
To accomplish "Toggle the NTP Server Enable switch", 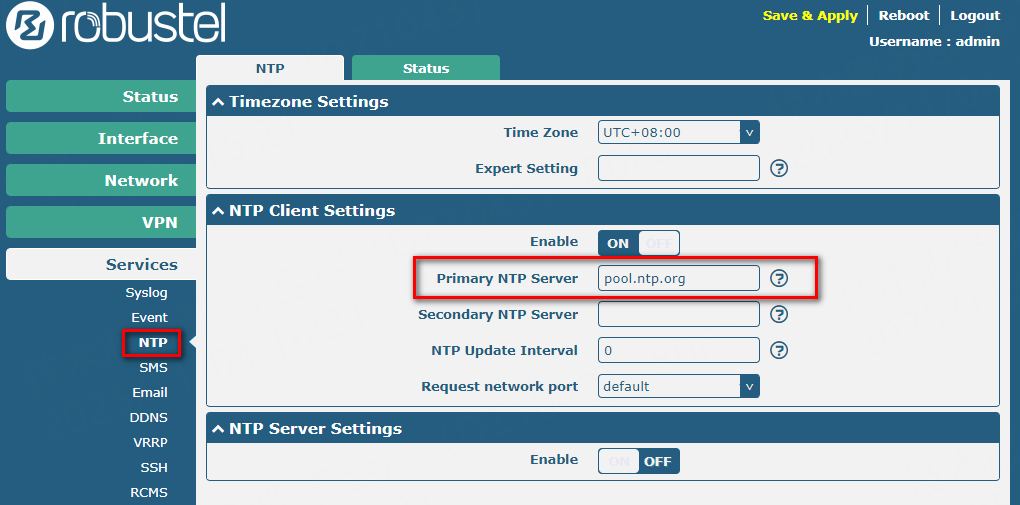I will (638, 461).
